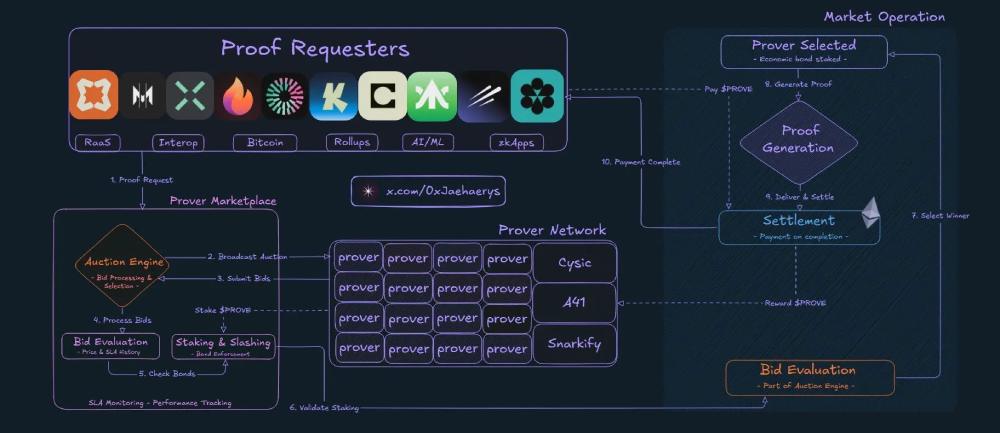Screen dimensions: 1000x433
Task: Select the '6. Validate Staking' label
Action: point(324,407)
